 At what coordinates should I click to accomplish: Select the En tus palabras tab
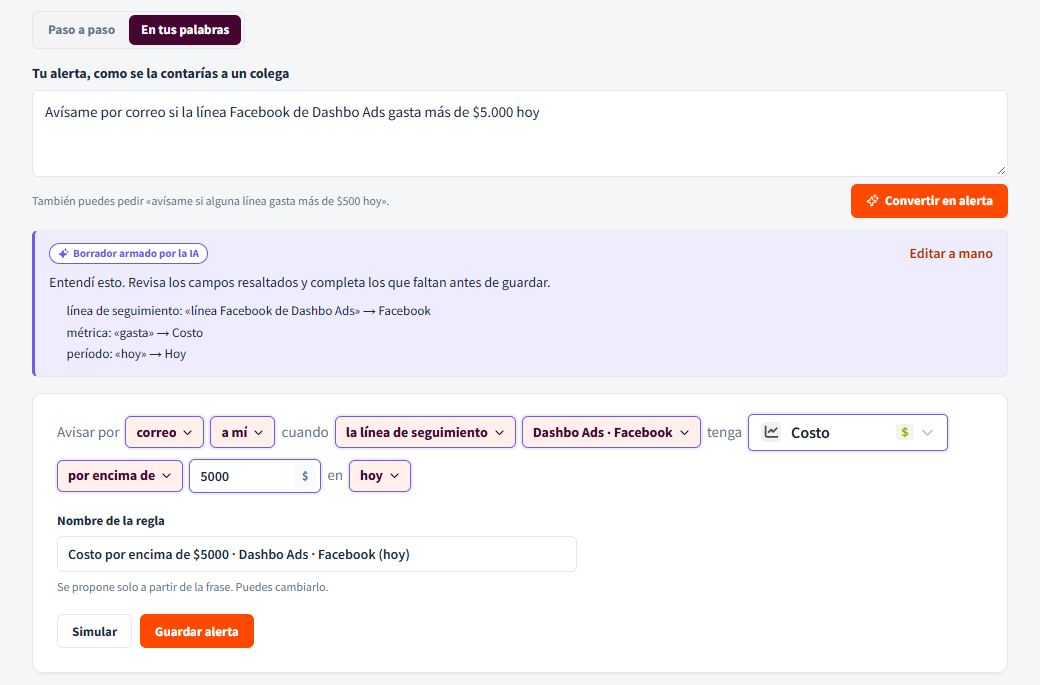[185, 30]
